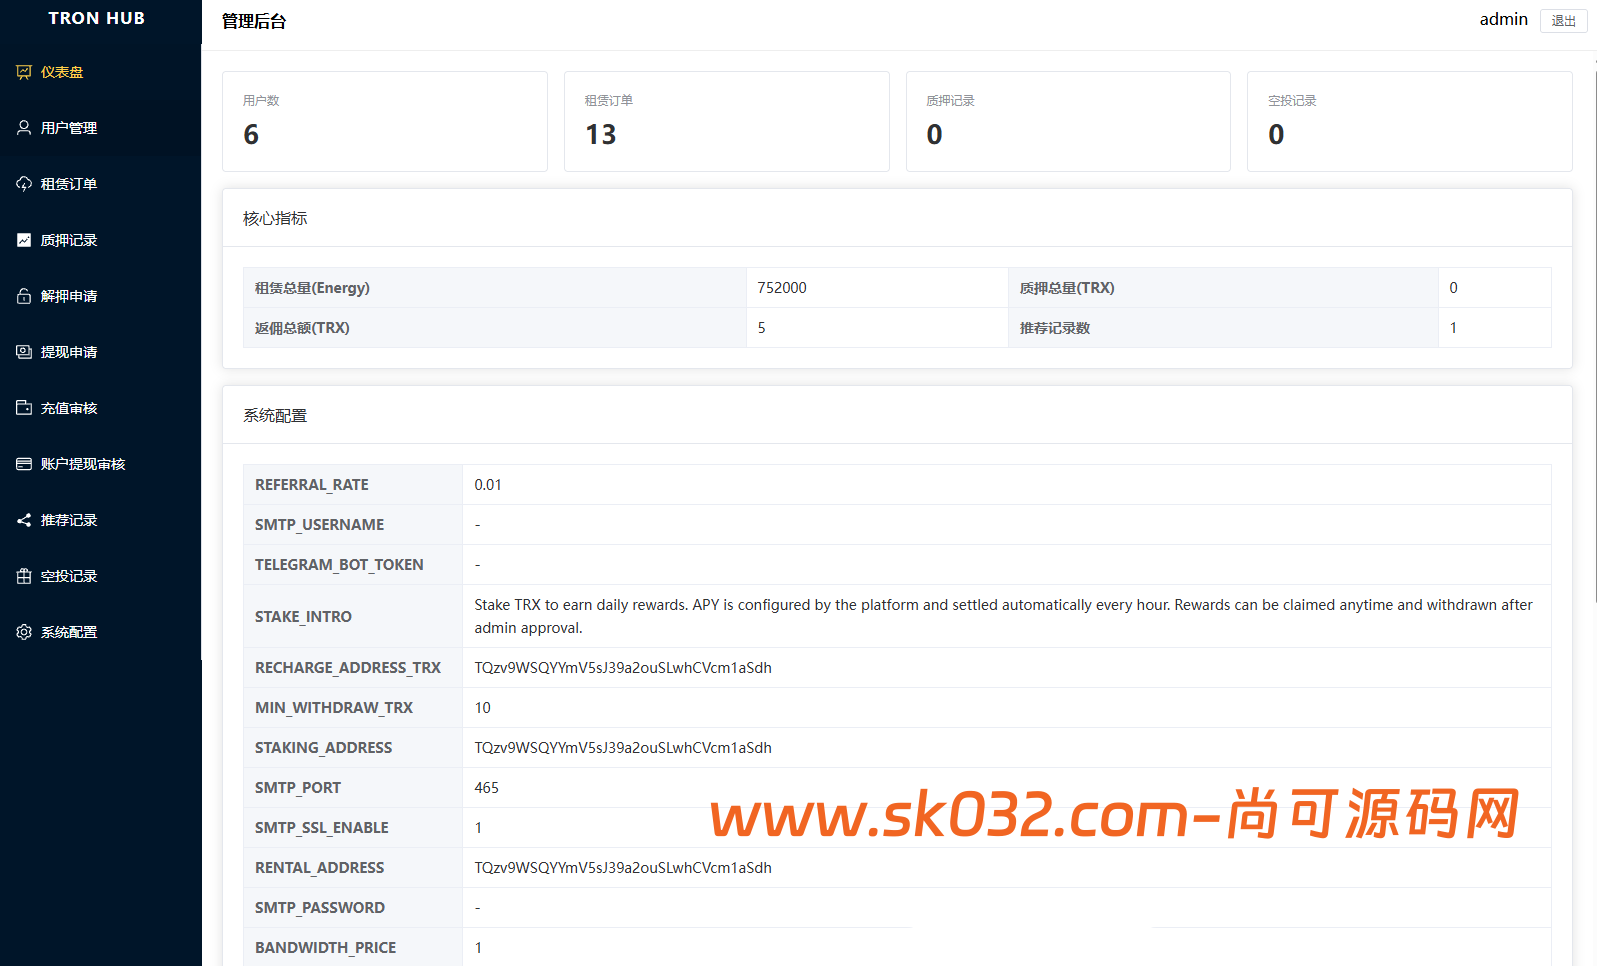Click the gear icon beside 系统配置
Image resolution: width=1597 pixels, height=966 pixels.
24,632
